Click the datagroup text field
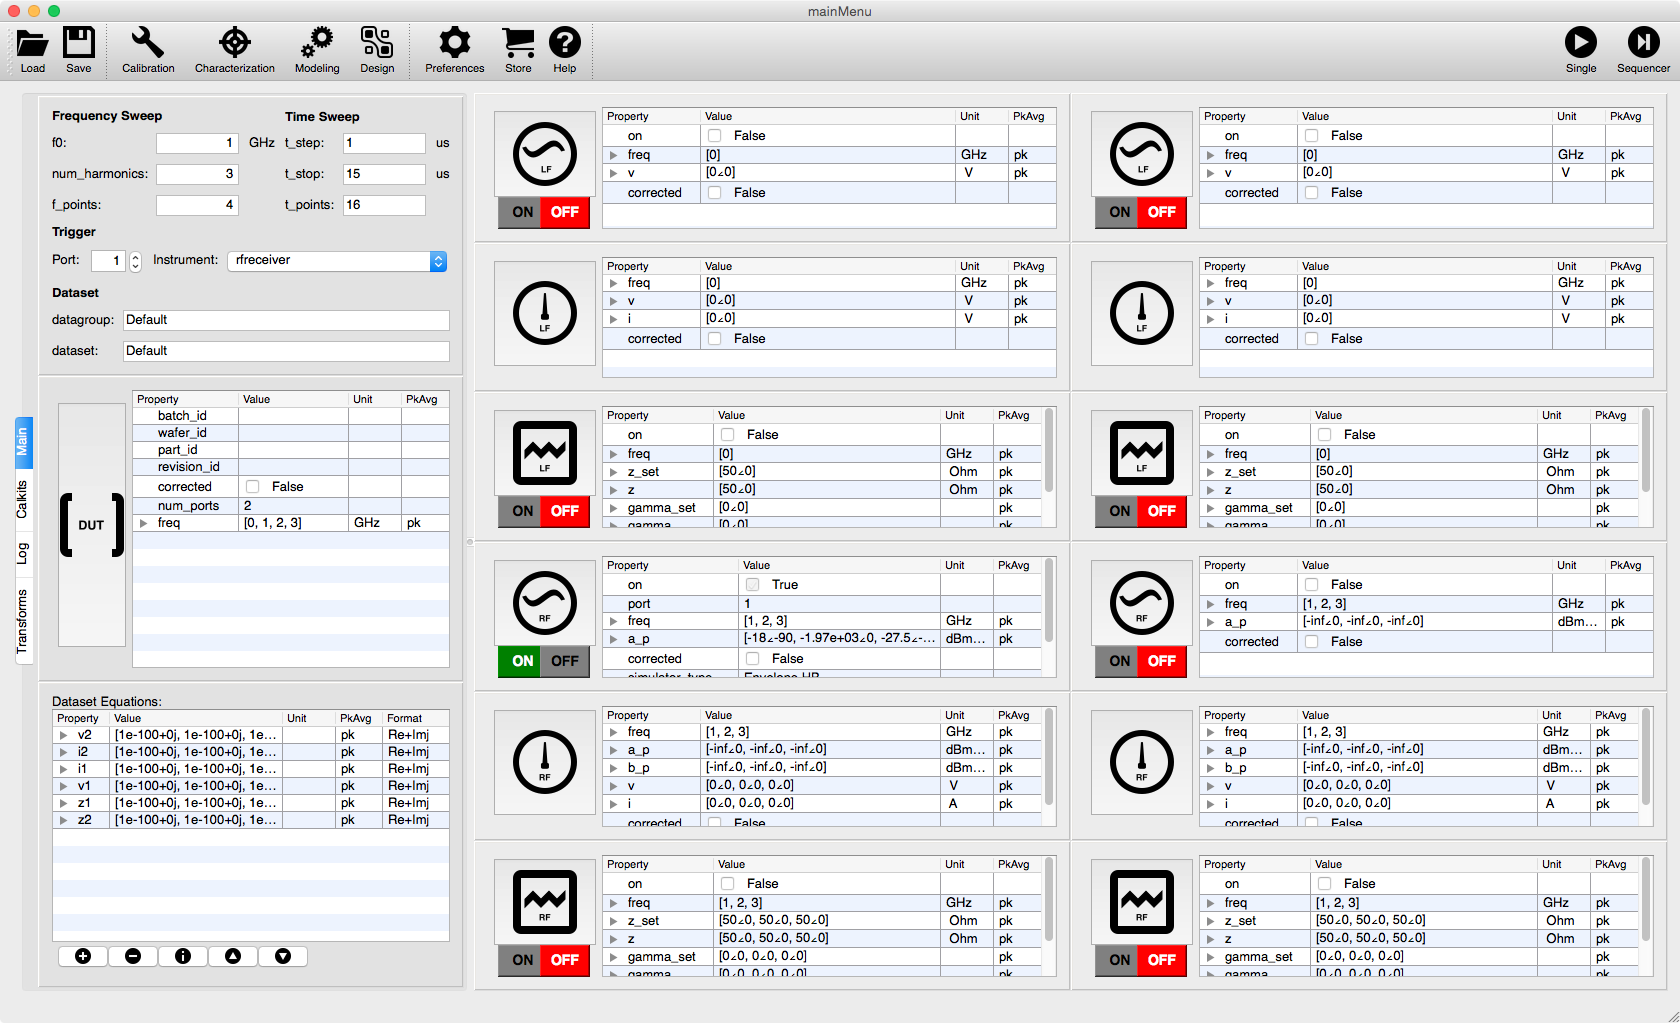 286,320
